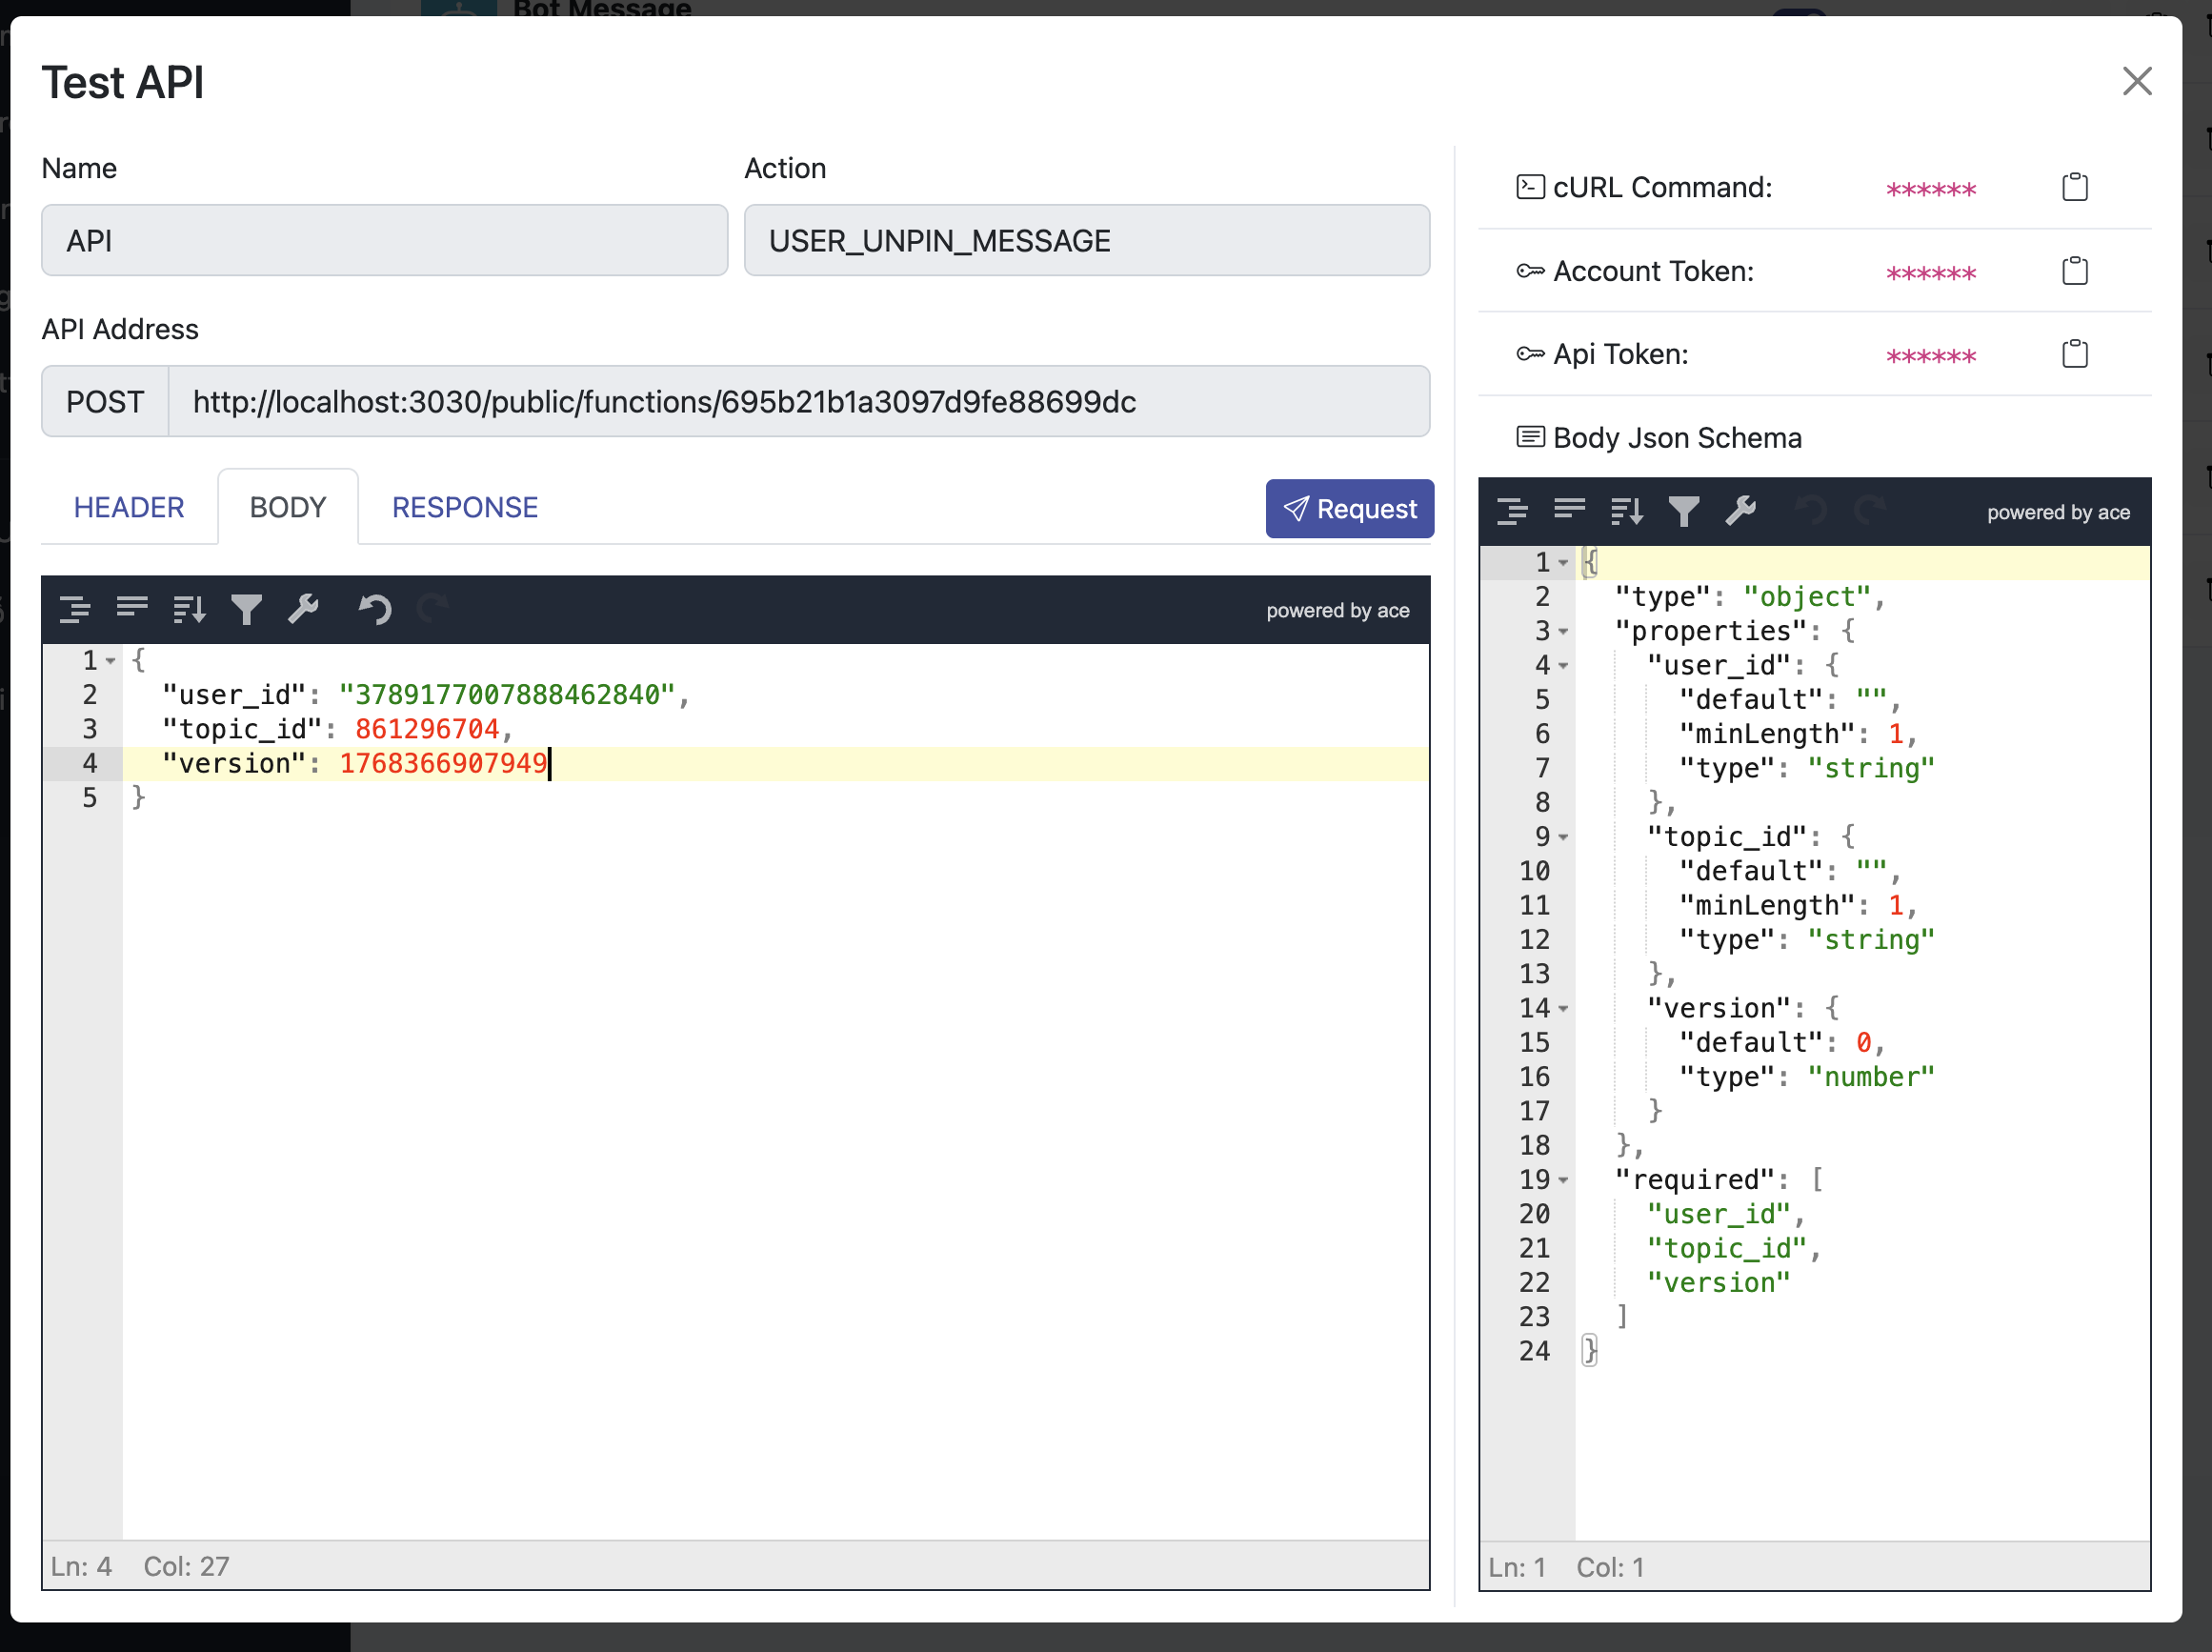Collapse the "required" array fold at line 19

[1563, 1181]
